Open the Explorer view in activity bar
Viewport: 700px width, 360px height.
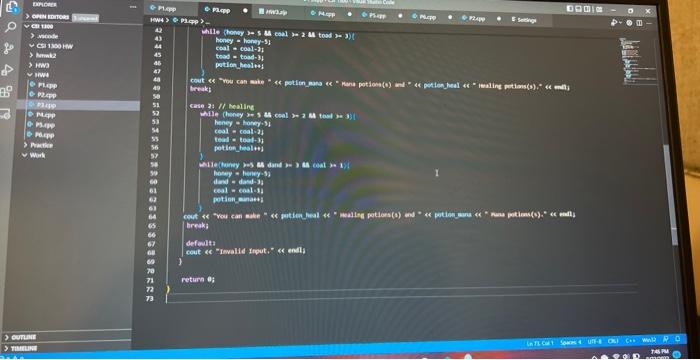click(x=11, y=8)
